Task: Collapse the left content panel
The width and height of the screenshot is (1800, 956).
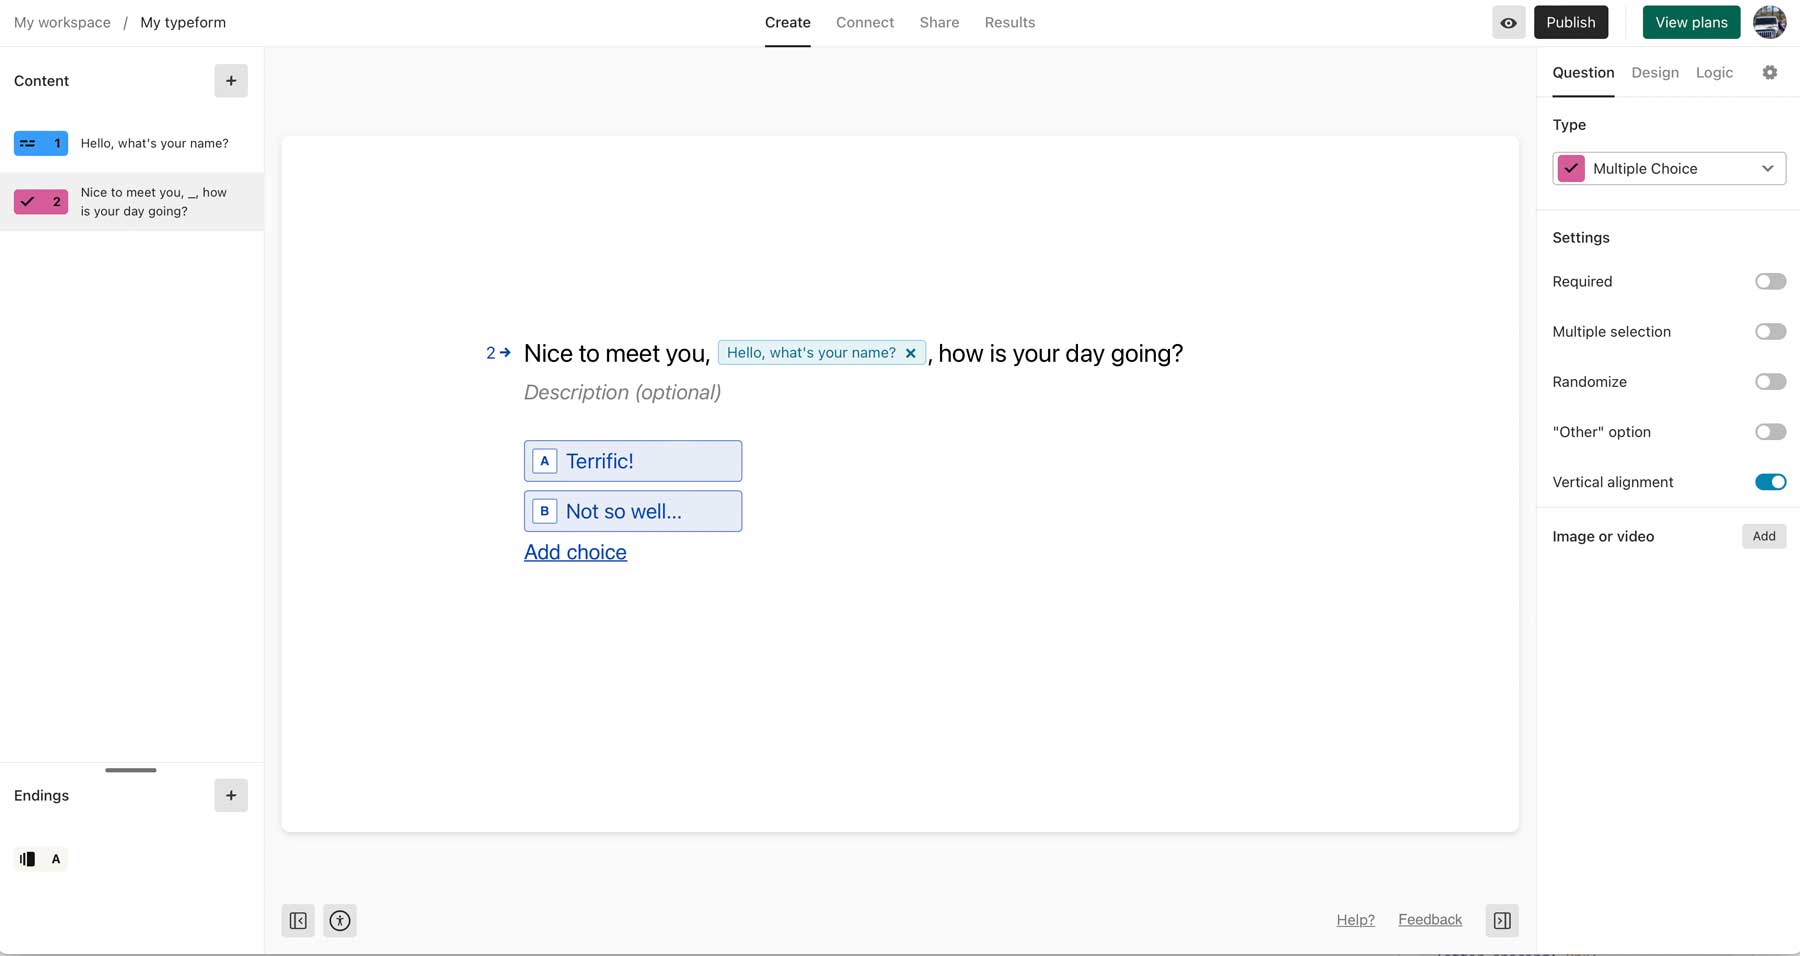Action: tap(297, 920)
